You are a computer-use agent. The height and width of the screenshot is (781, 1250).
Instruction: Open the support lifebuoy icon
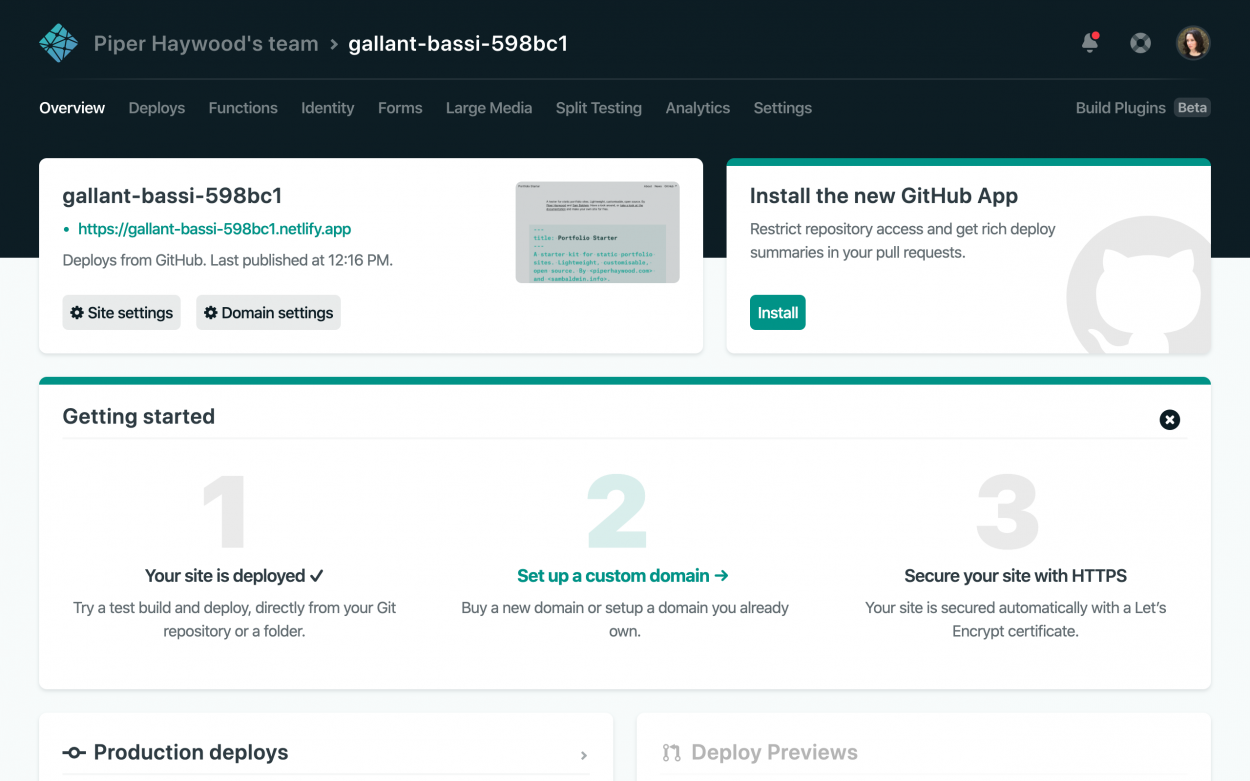pyautogui.click(x=1140, y=43)
